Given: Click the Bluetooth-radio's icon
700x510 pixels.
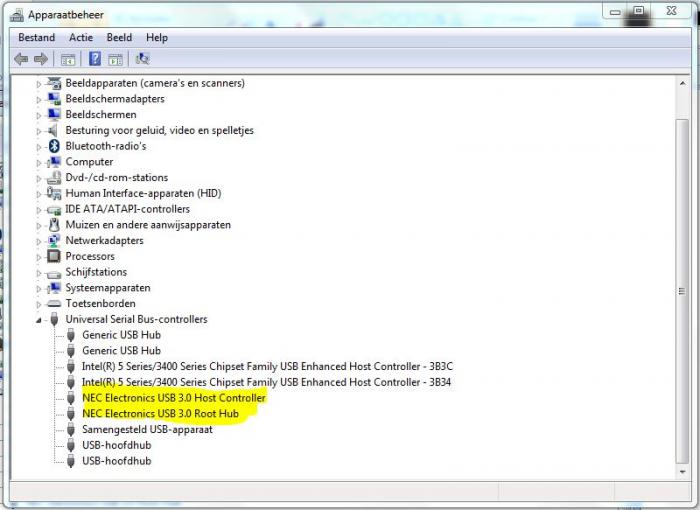Looking at the screenshot, I should (54, 146).
